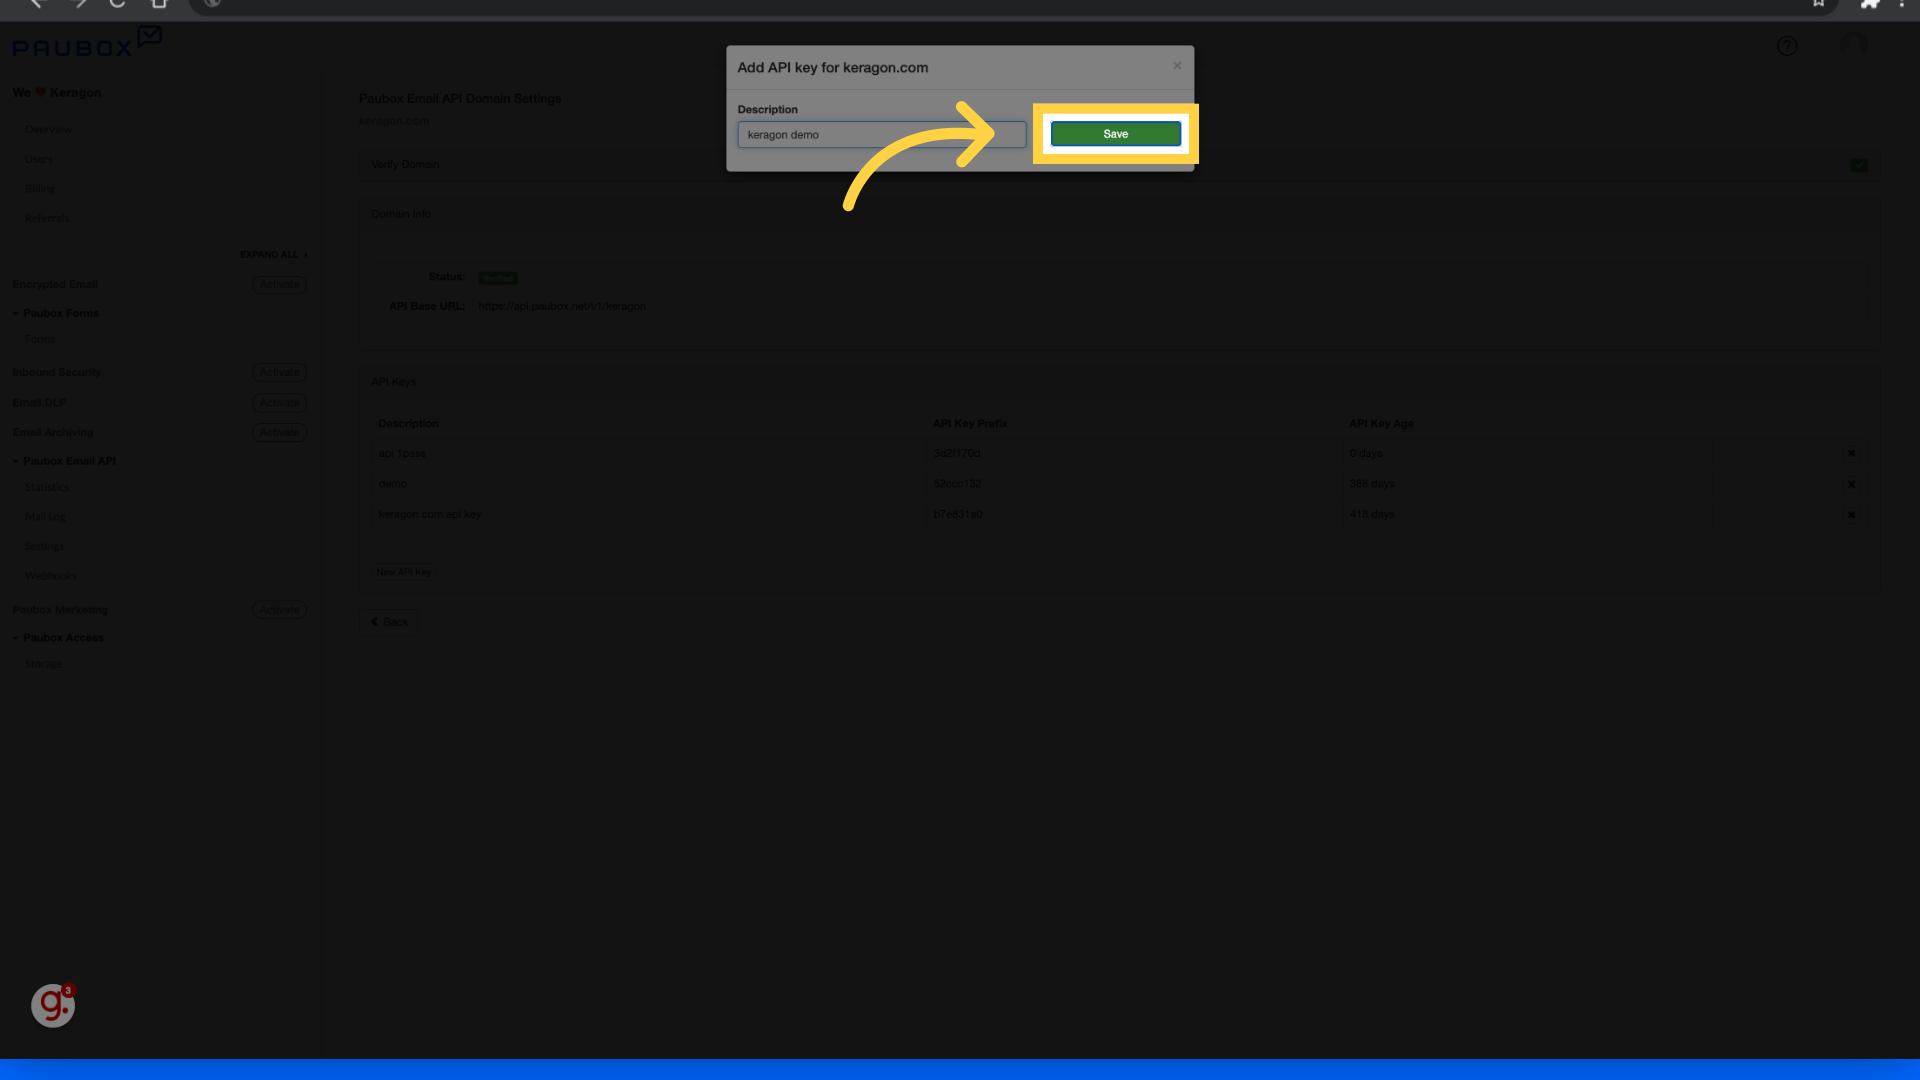Open the Grammarly widget badge

53,1005
